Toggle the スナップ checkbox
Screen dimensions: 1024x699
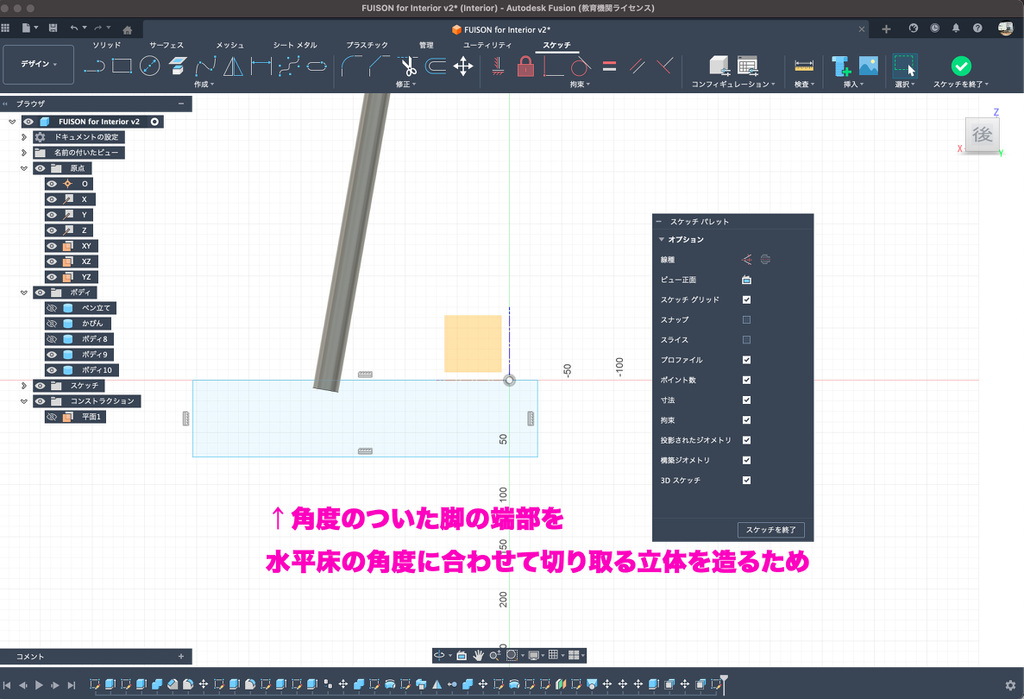point(746,320)
